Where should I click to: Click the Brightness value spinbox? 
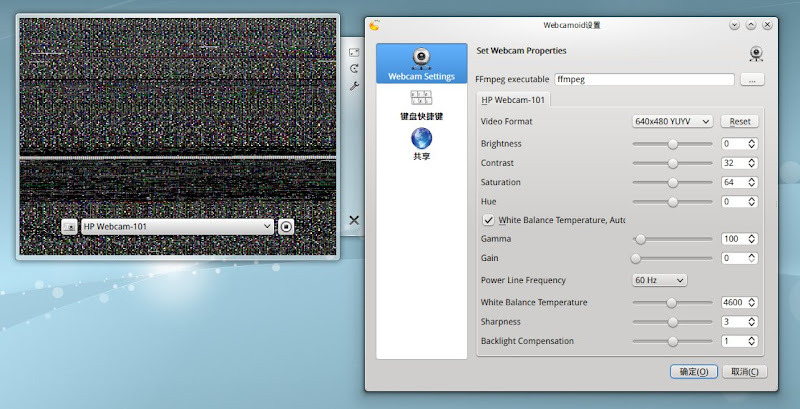(739, 144)
